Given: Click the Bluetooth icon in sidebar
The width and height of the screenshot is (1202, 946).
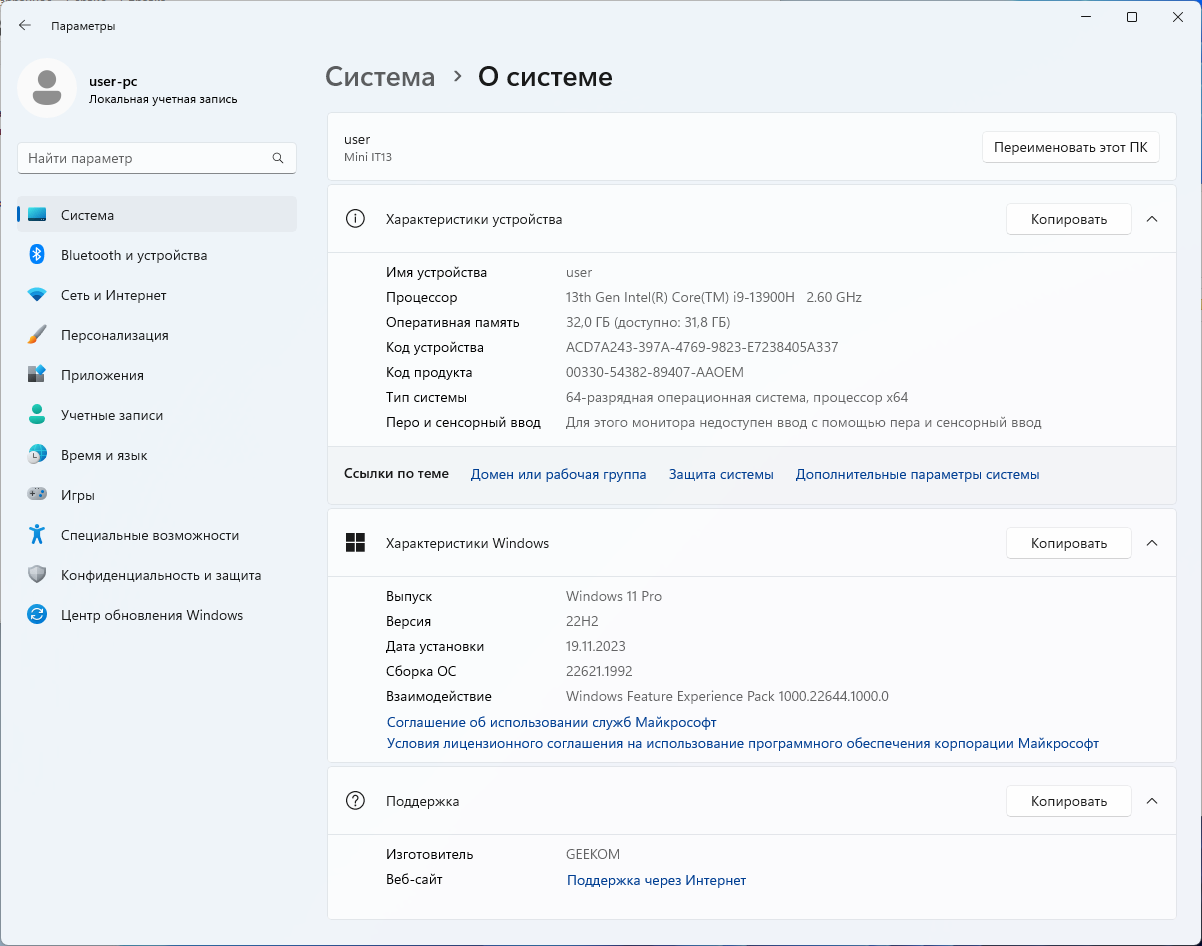Looking at the screenshot, I should click(x=37, y=255).
